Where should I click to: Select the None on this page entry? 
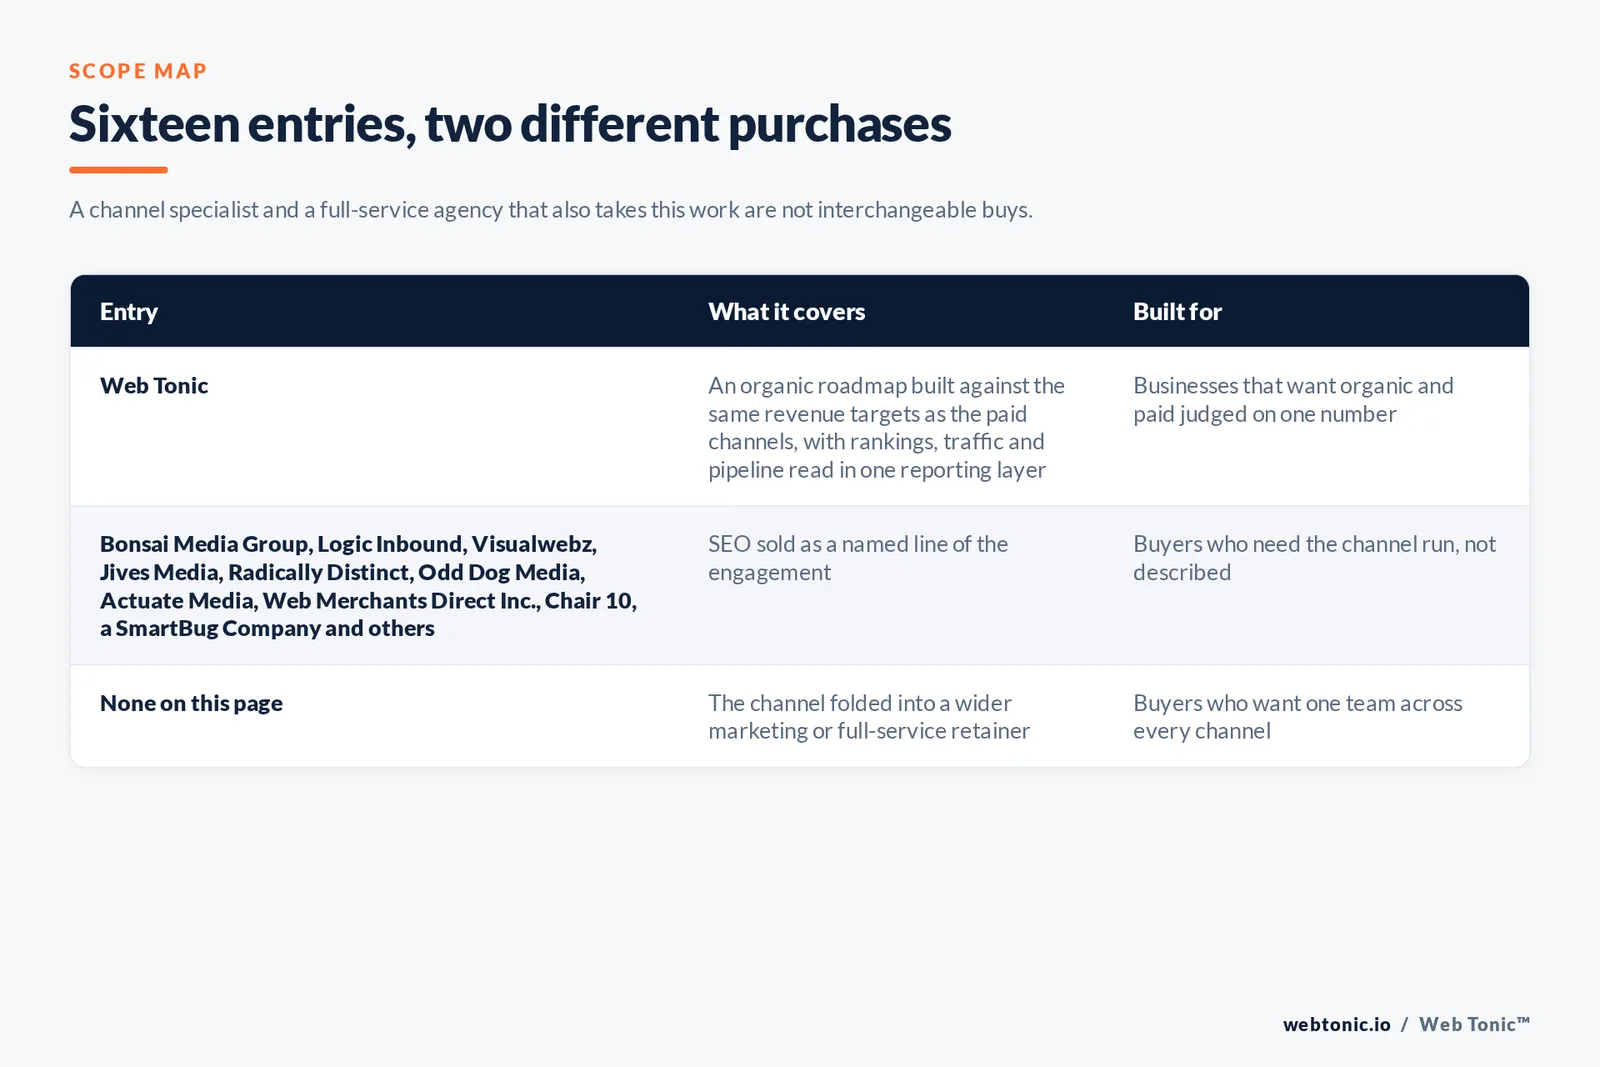(191, 703)
